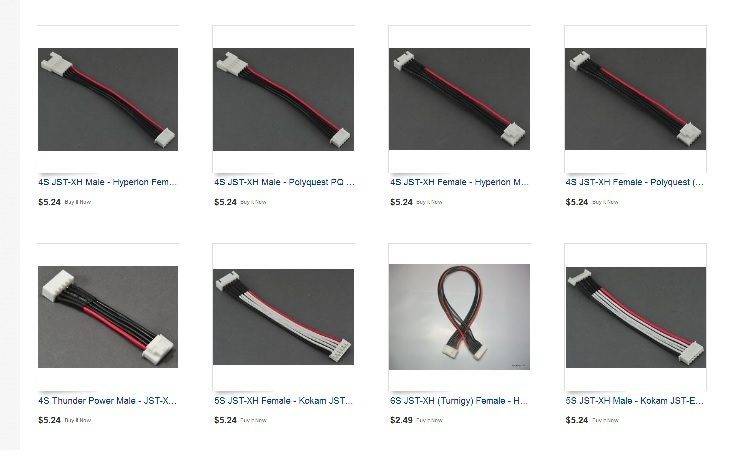
Task: Open the 6S JST-XH Turnigy looped cable photo
Action: 459,317
